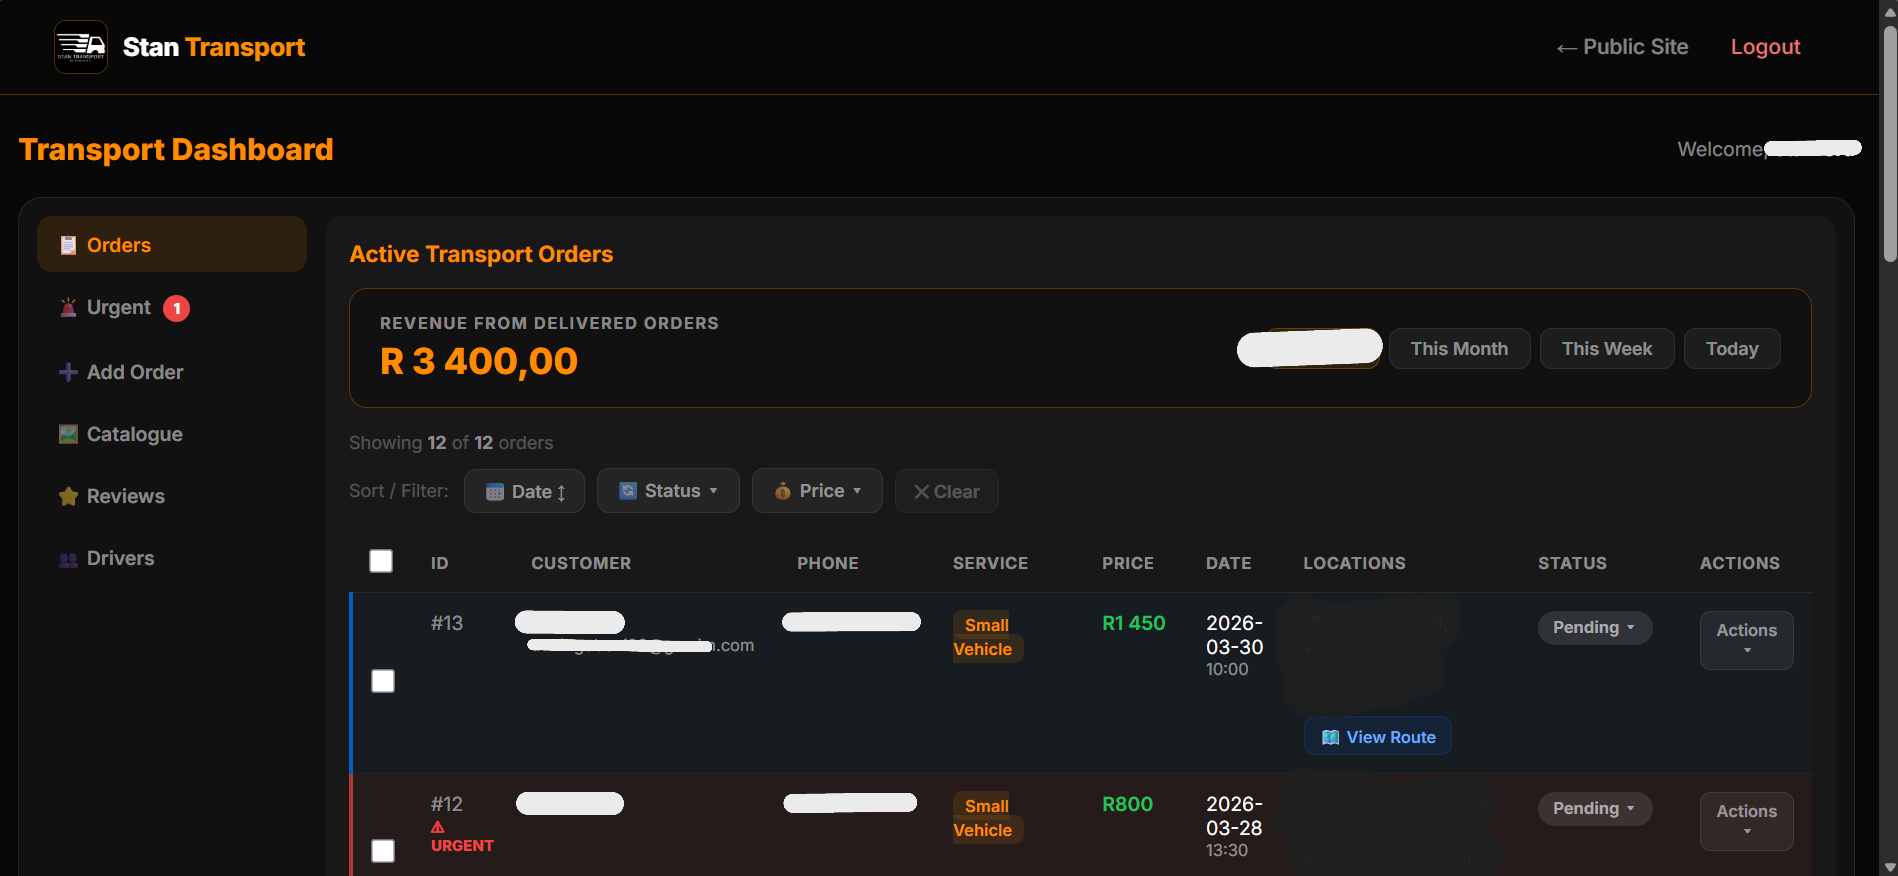1898x876 pixels.
Task: Click the Stan Transport truck logo
Action: tap(81, 47)
